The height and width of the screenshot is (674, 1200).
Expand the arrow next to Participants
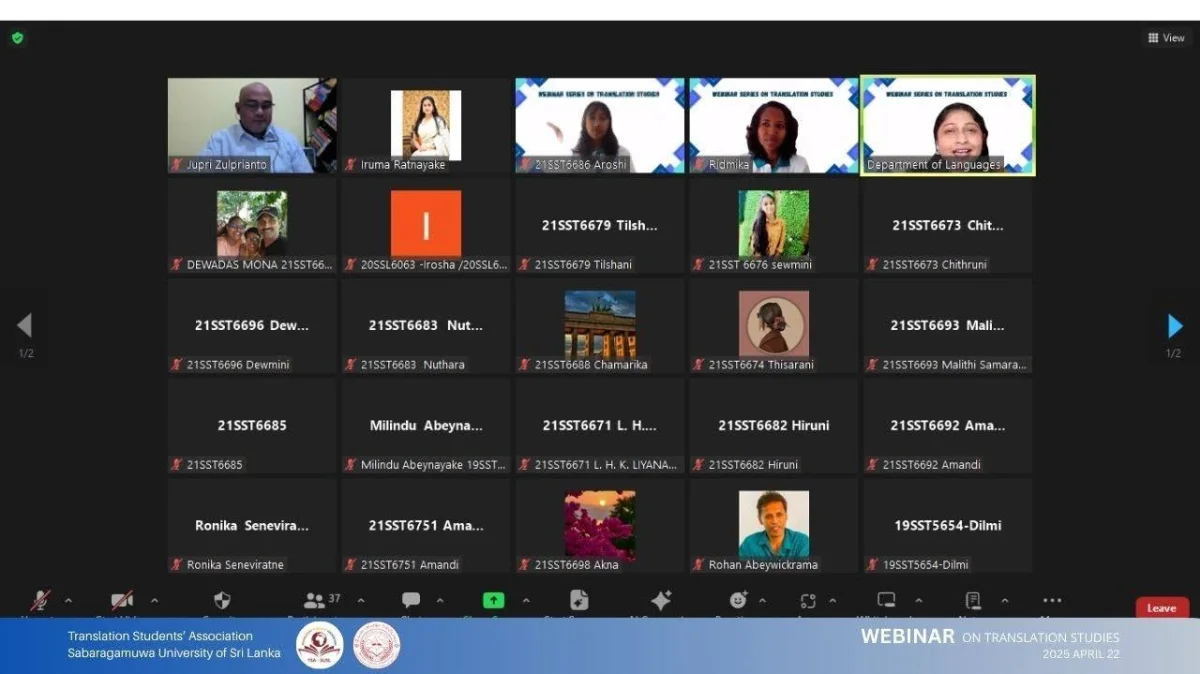(361, 601)
